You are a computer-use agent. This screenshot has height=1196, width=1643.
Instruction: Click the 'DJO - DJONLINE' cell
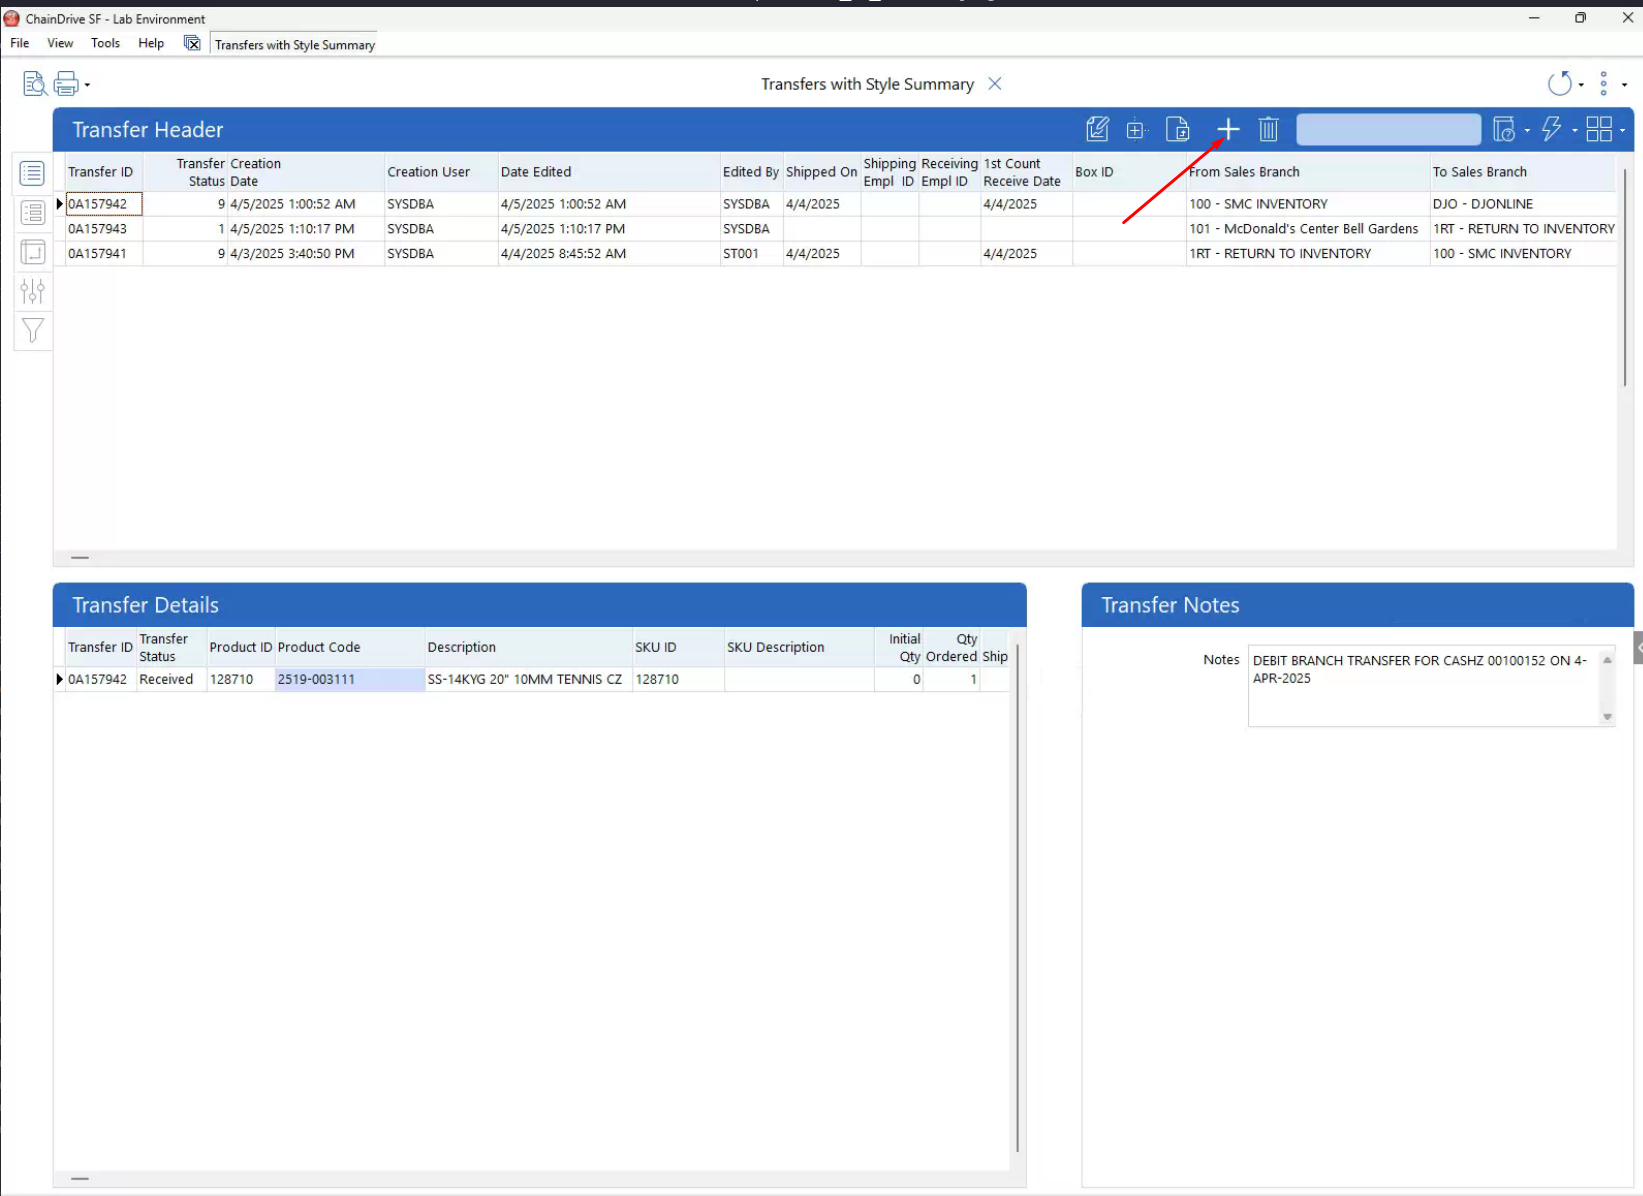[1523, 204]
